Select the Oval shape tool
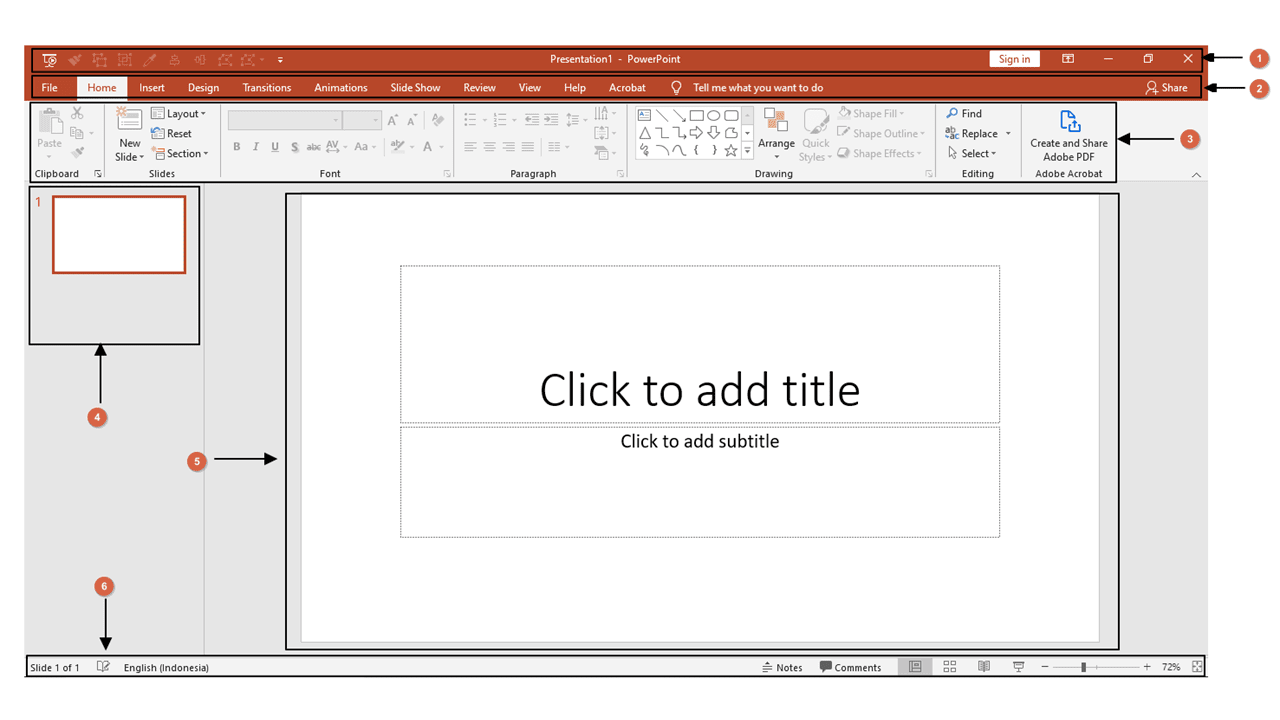The width and height of the screenshot is (1280, 720). [x=713, y=115]
